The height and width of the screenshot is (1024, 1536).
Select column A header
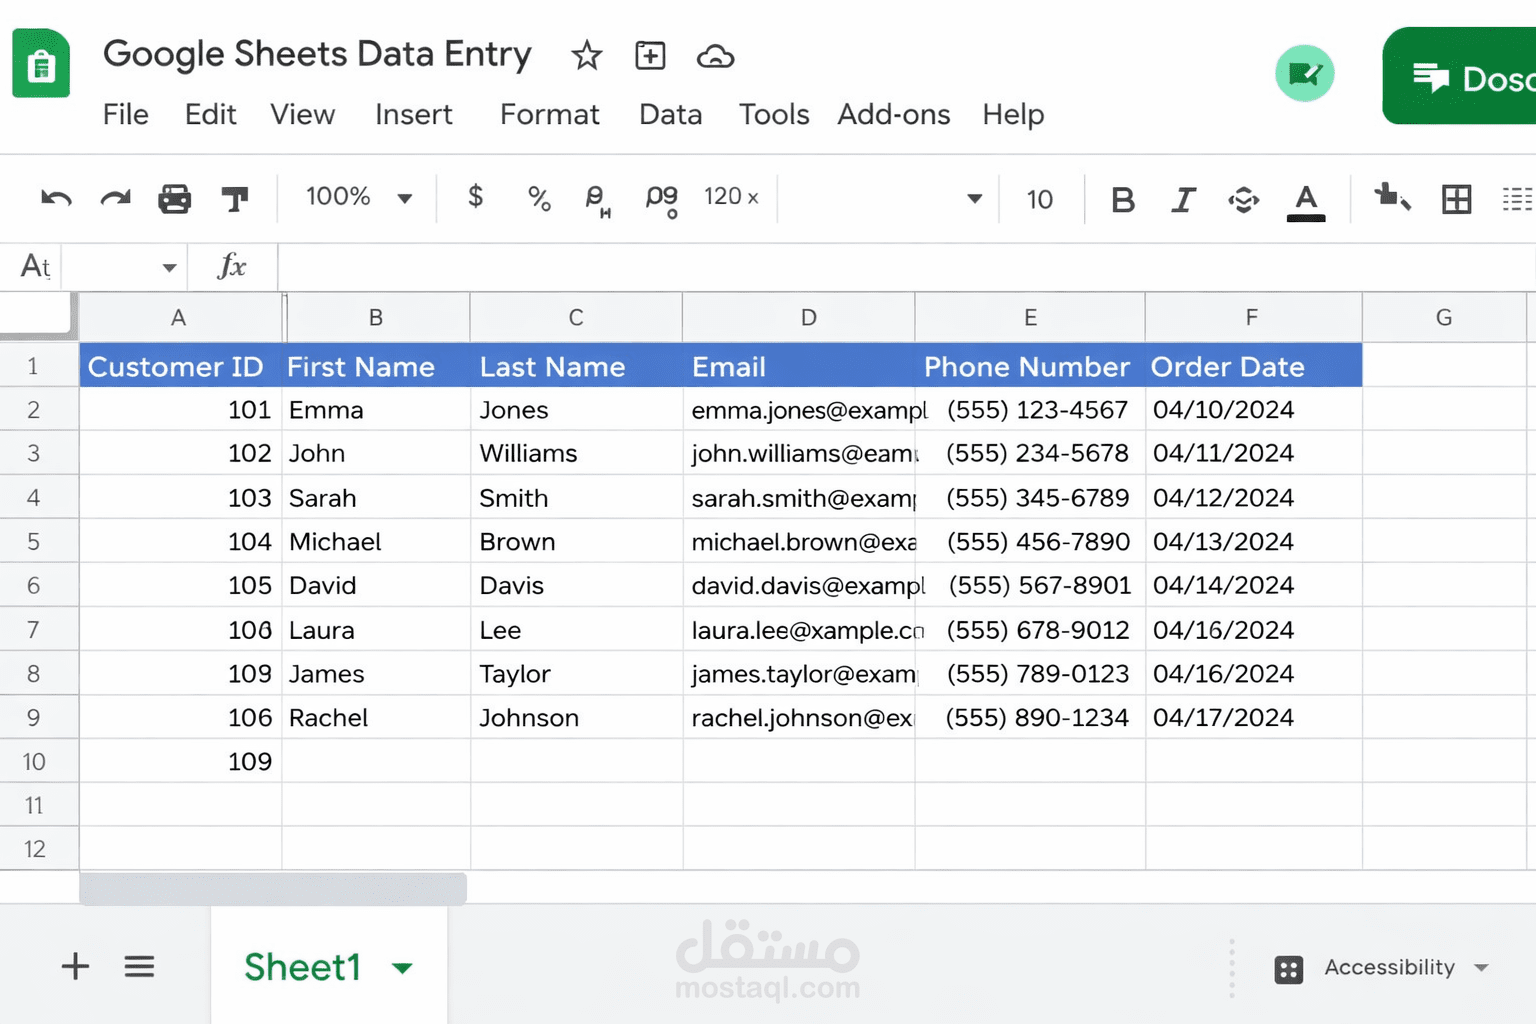(x=180, y=318)
